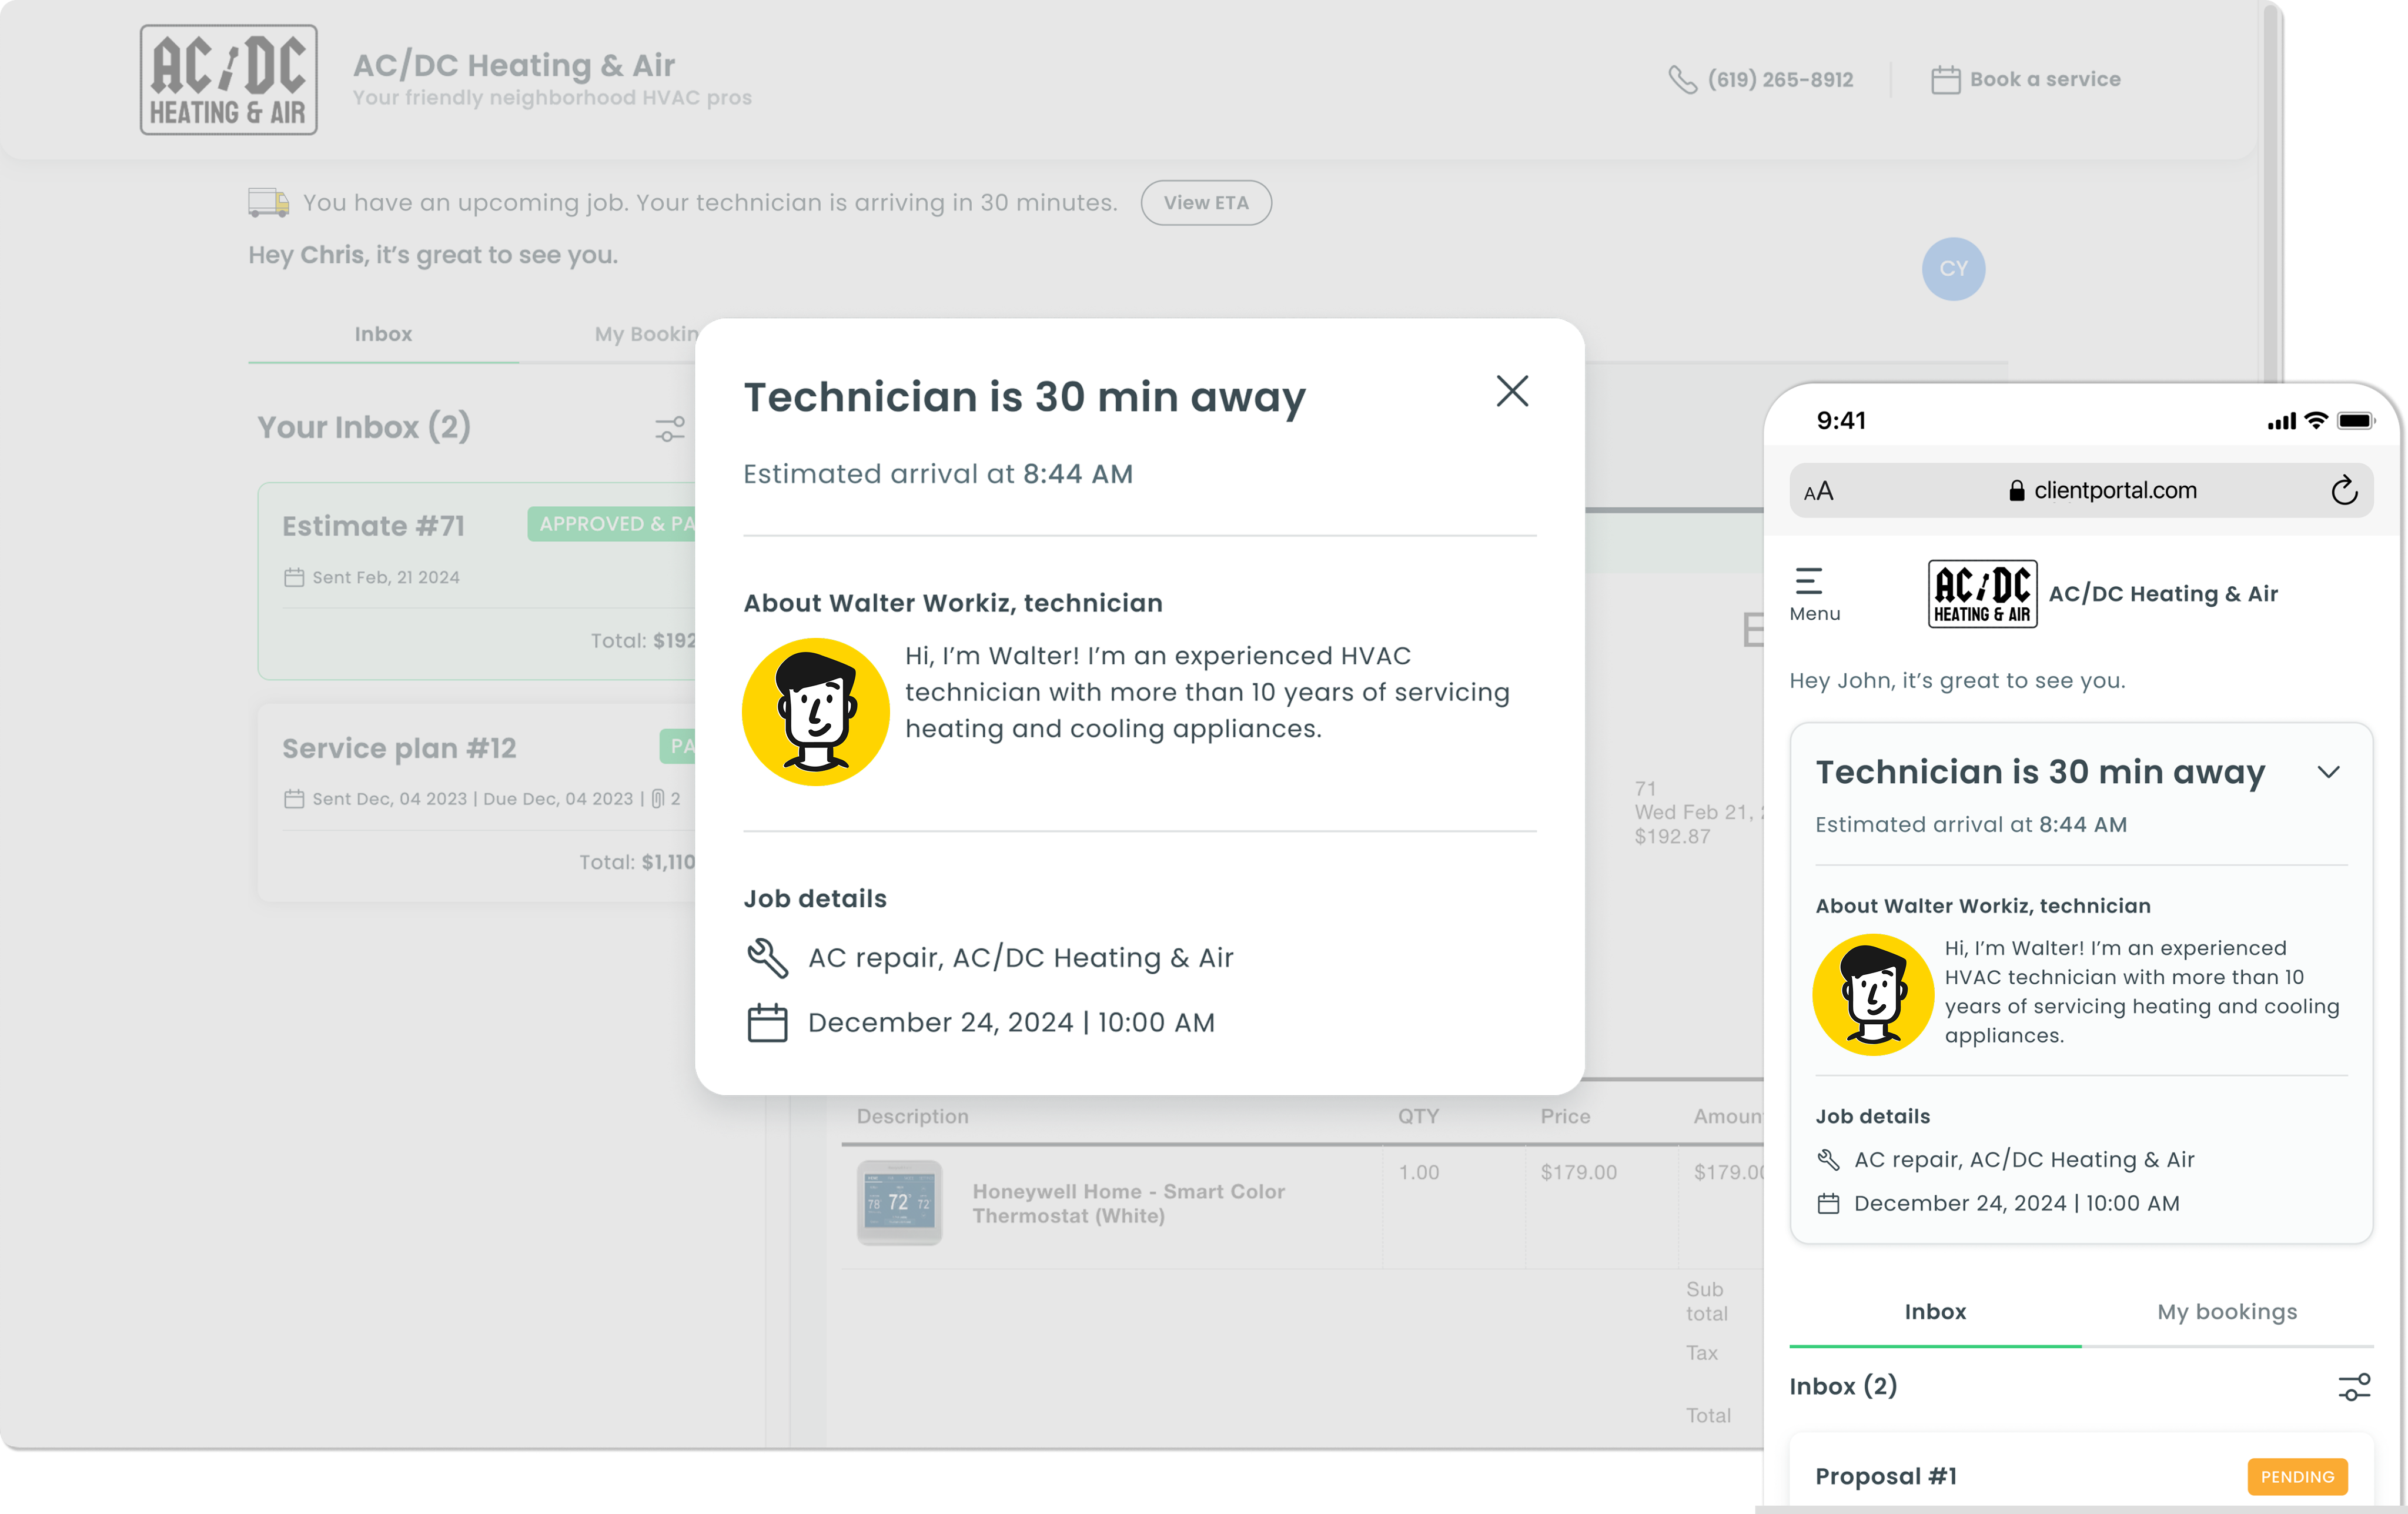
Task: Click the mobile AC/DC Heating & Air logo
Action: point(1982,594)
